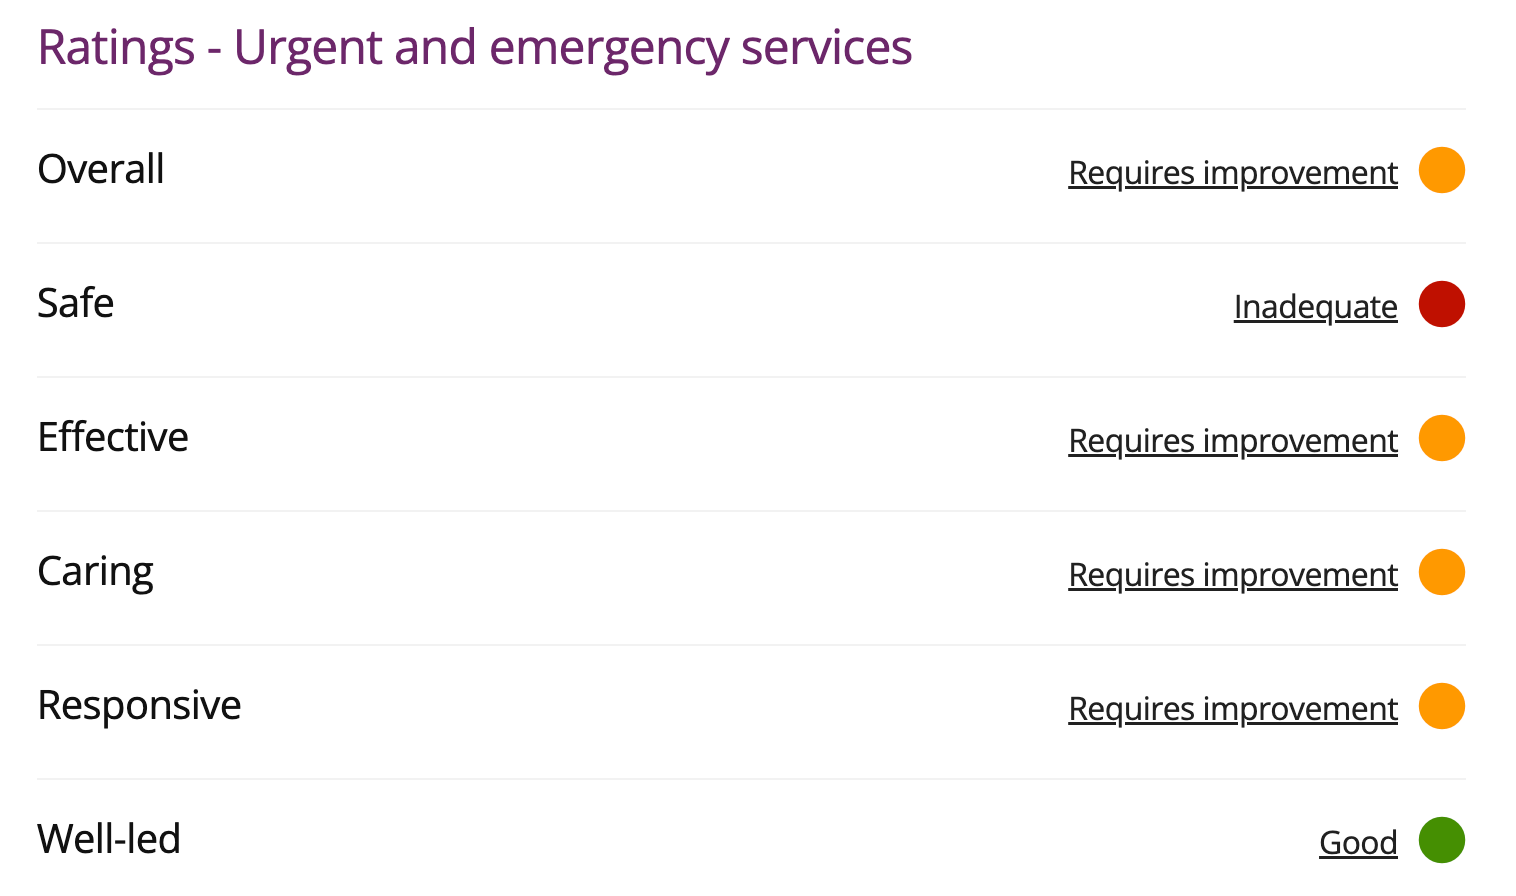Image resolution: width=1516 pixels, height=896 pixels.
Task: Select the Safe category label
Action: [76, 304]
